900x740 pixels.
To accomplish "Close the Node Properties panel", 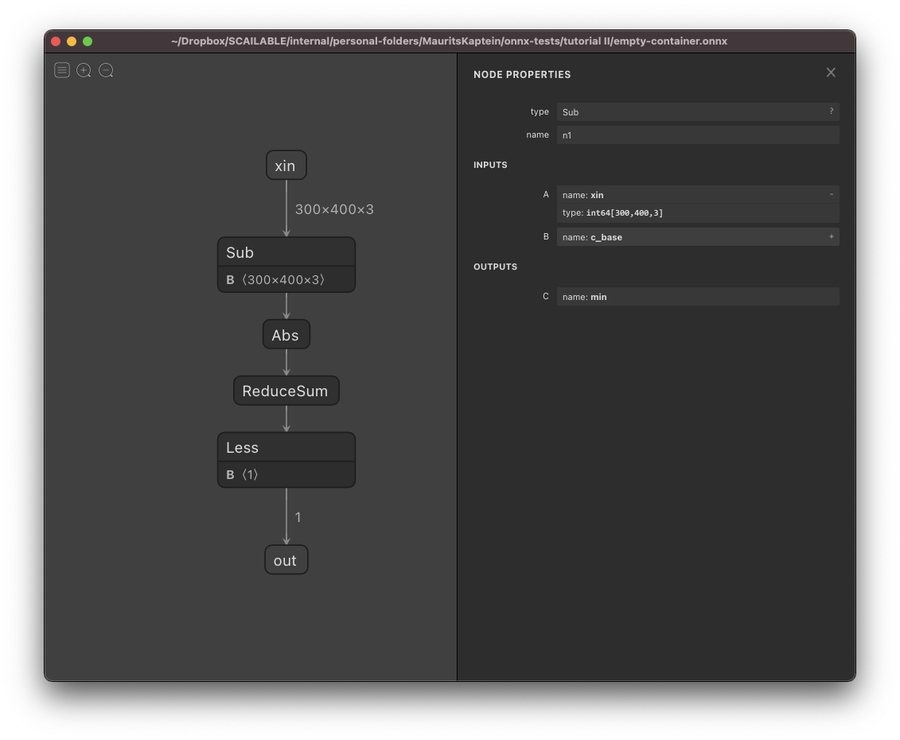I will click(830, 73).
